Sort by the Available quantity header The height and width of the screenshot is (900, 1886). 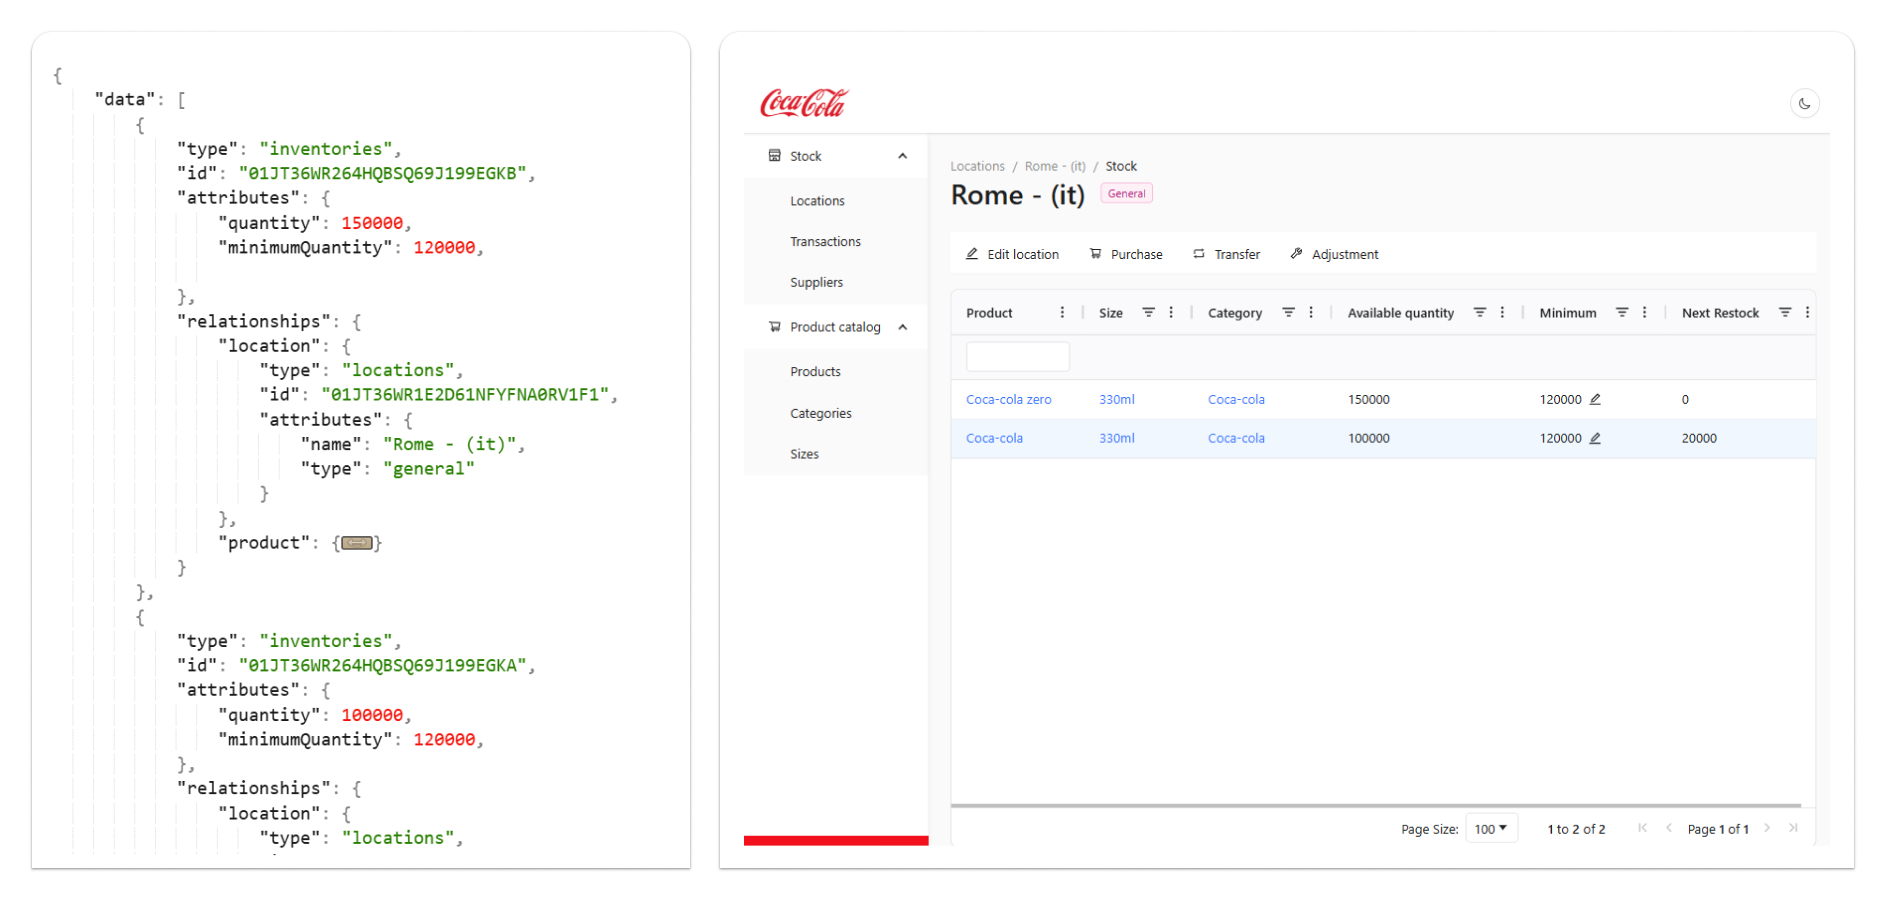click(1400, 313)
